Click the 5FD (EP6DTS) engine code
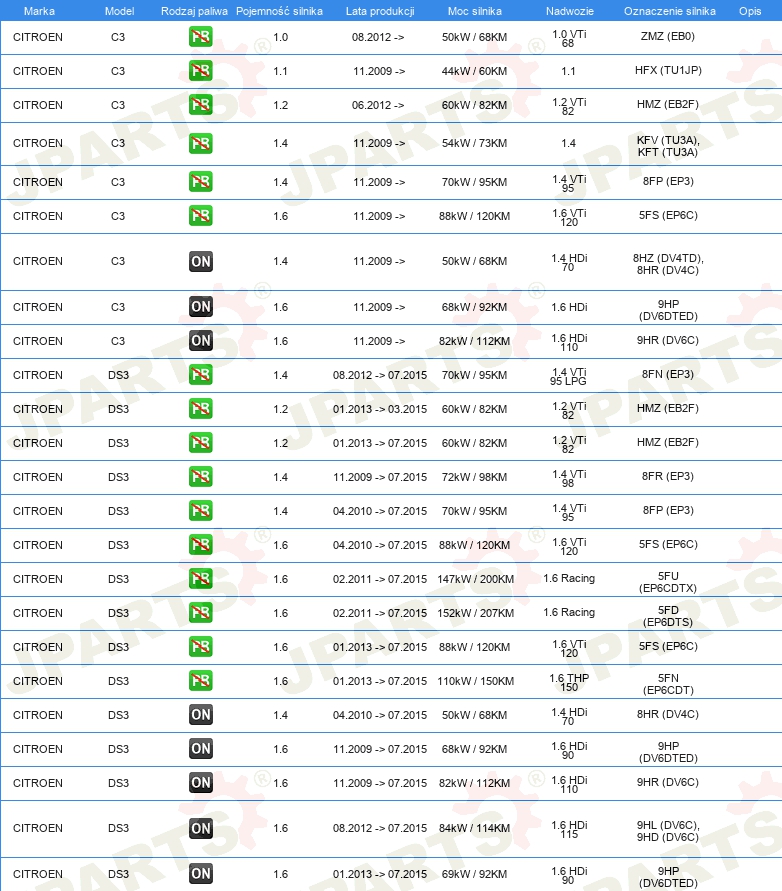782x891 pixels. pyautogui.click(x=668, y=616)
